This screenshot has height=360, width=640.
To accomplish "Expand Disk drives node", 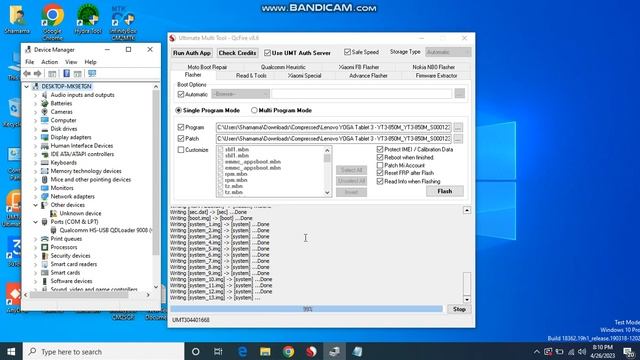I will click(x=36, y=129).
